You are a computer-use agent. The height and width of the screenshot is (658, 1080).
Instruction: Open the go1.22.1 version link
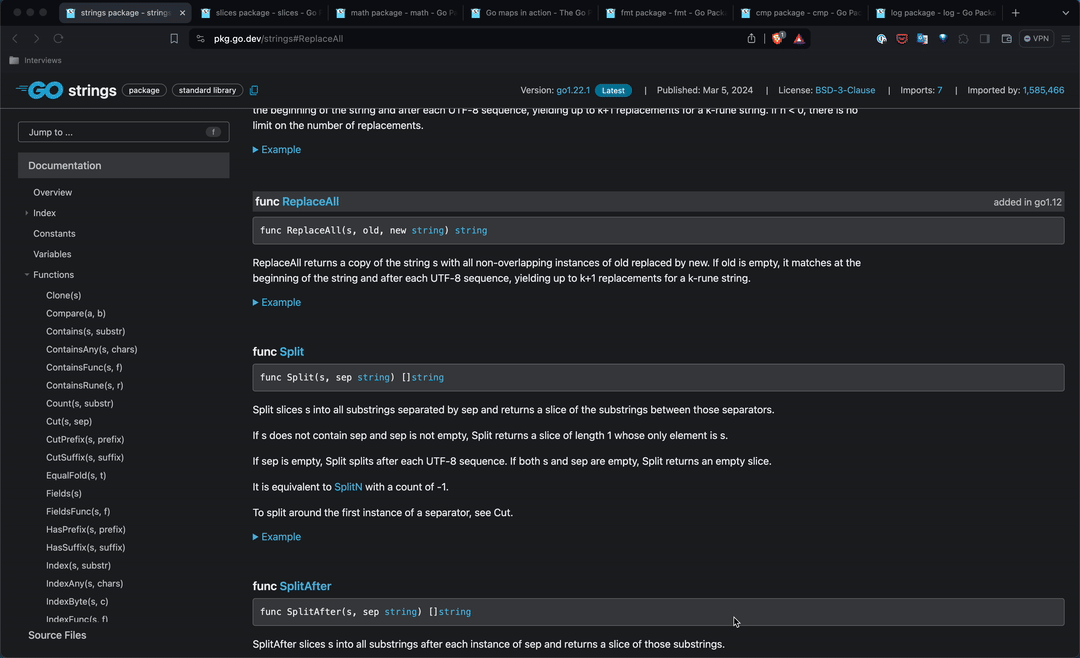click(573, 90)
